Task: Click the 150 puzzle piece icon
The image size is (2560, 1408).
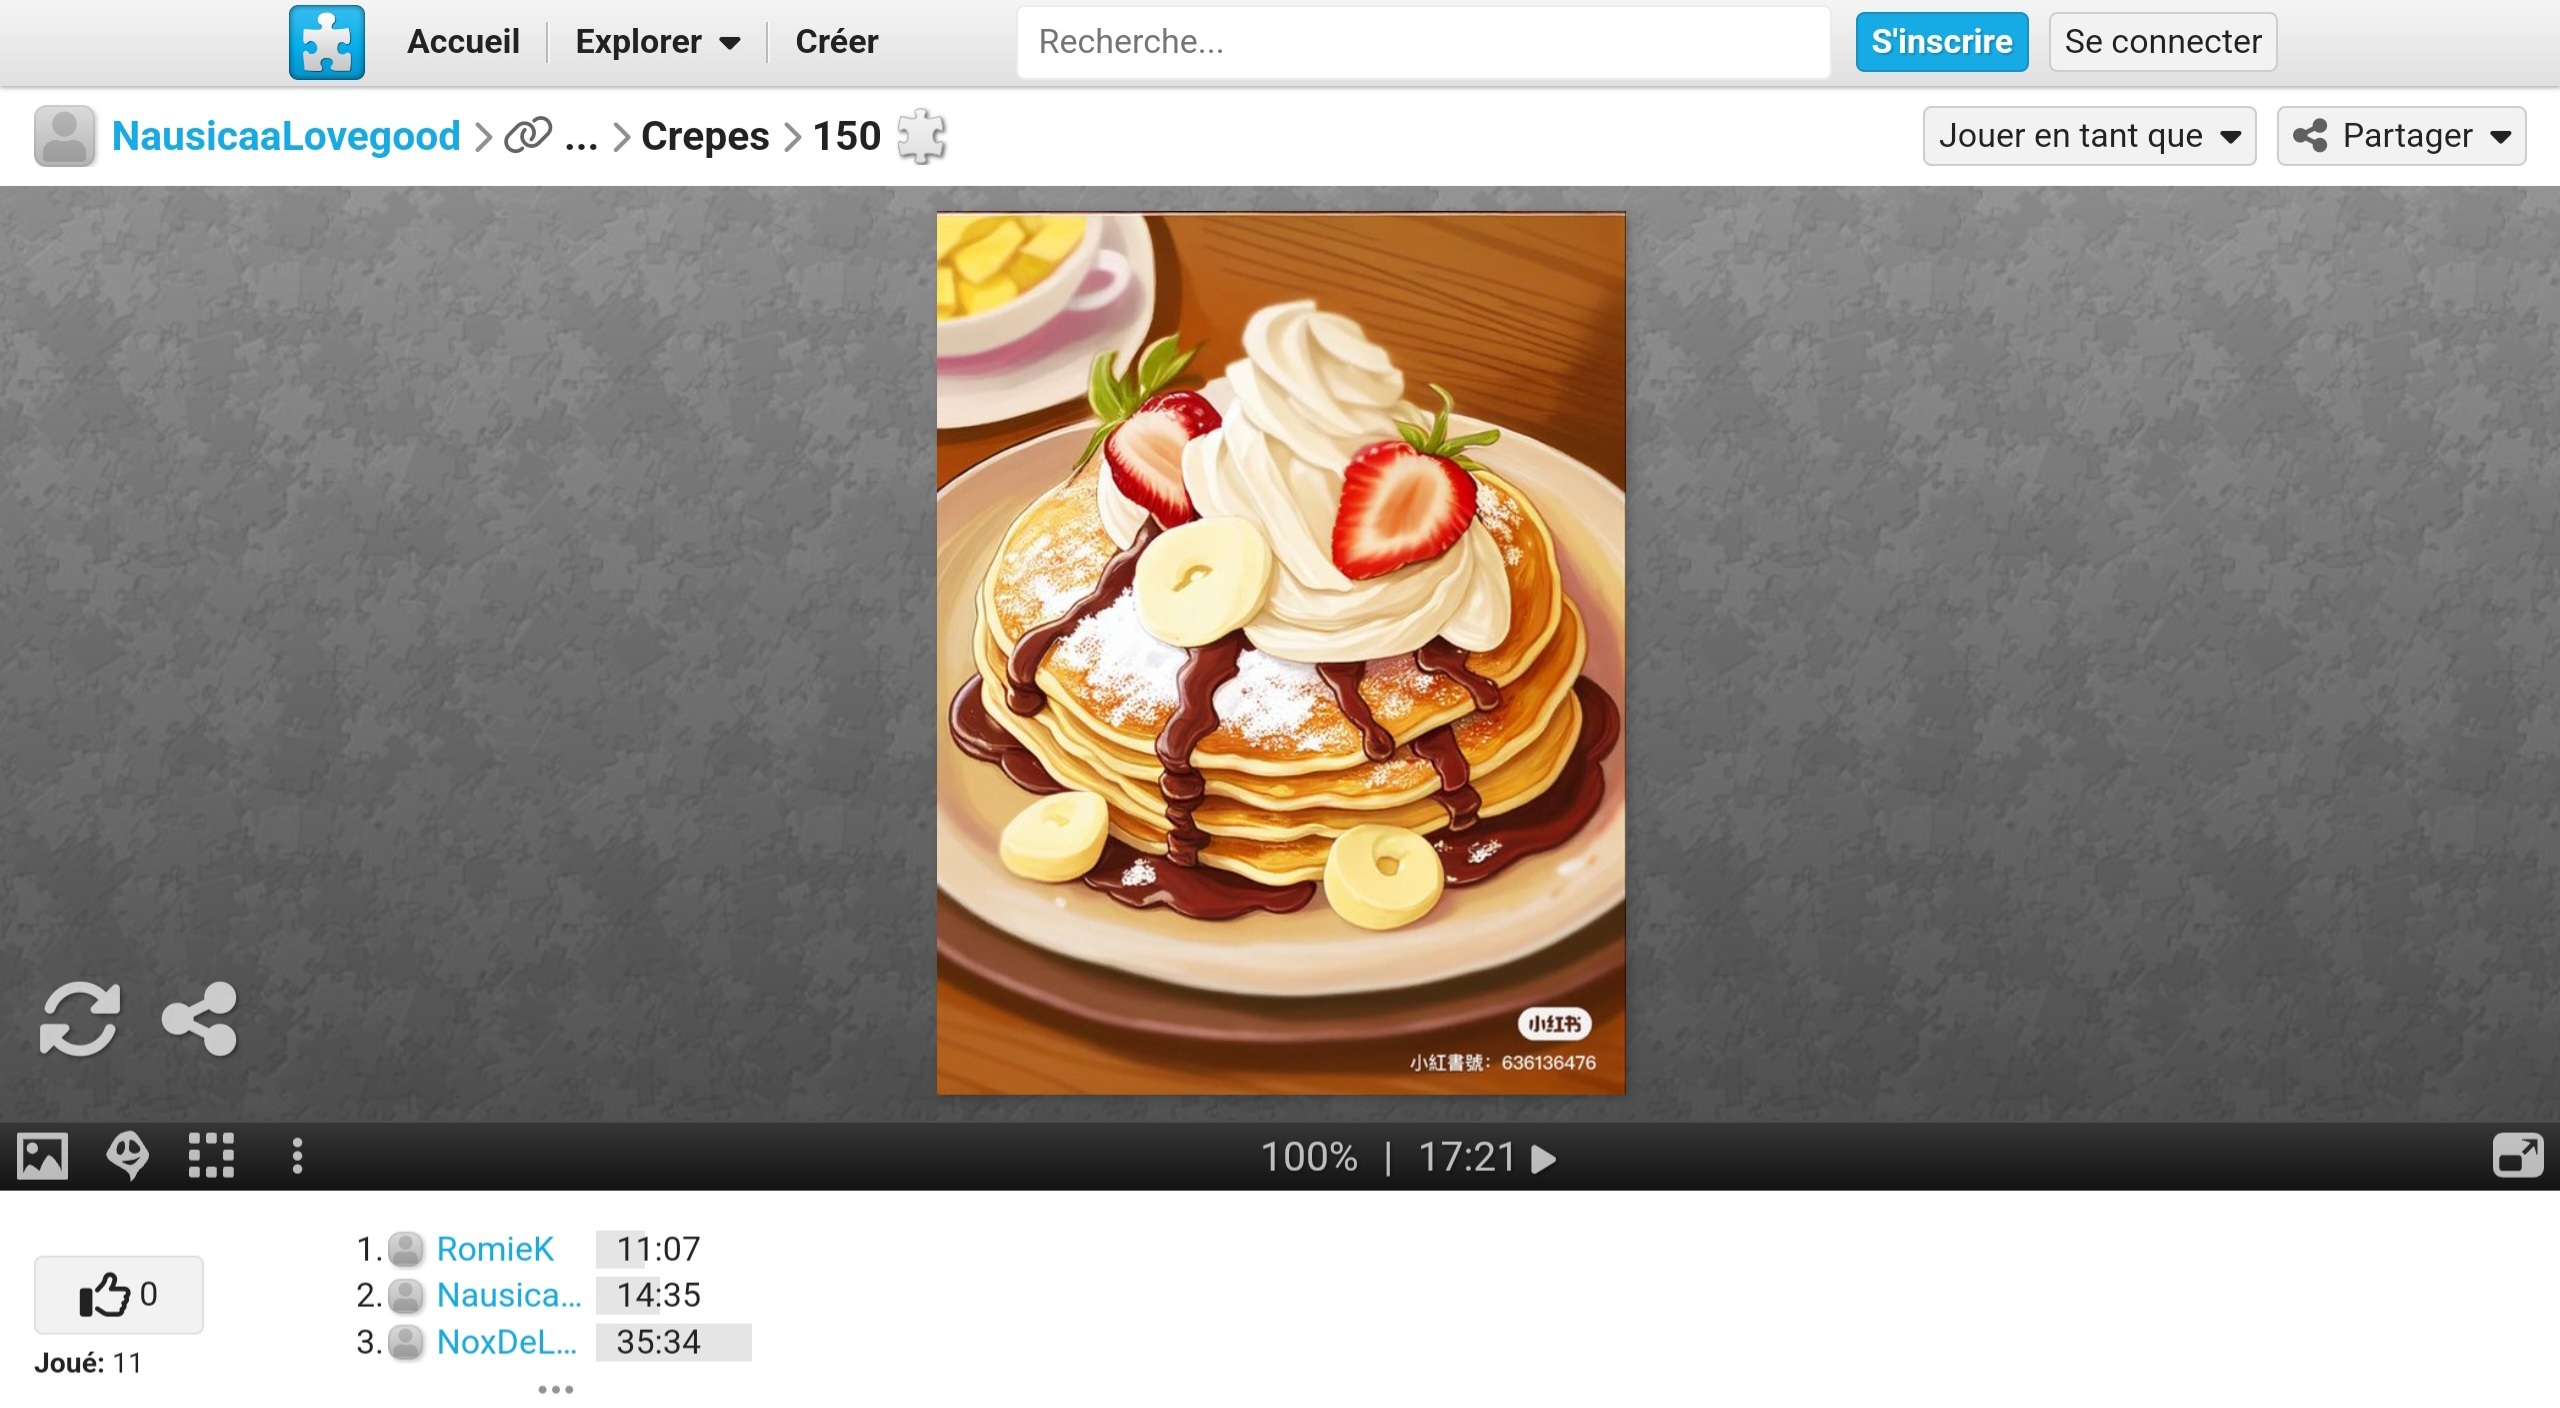Action: [x=921, y=136]
